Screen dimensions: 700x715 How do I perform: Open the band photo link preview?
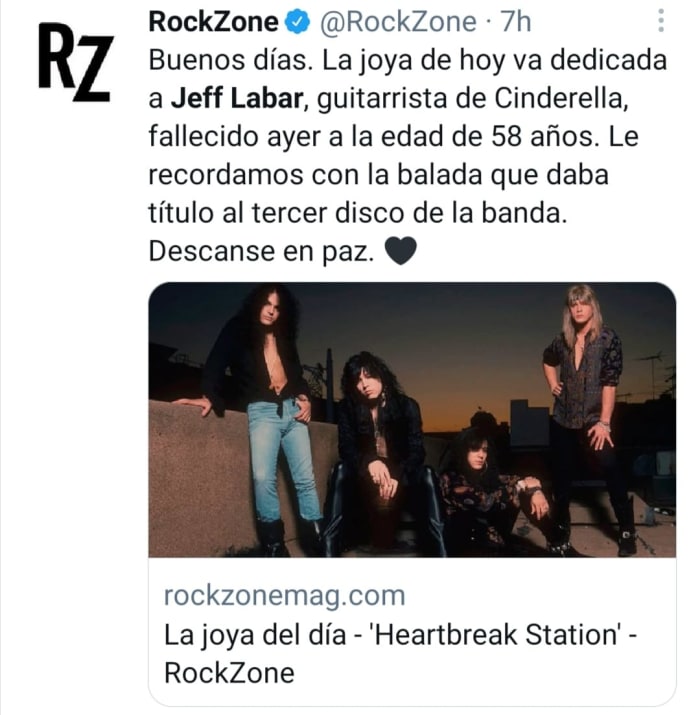(x=412, y=420)
